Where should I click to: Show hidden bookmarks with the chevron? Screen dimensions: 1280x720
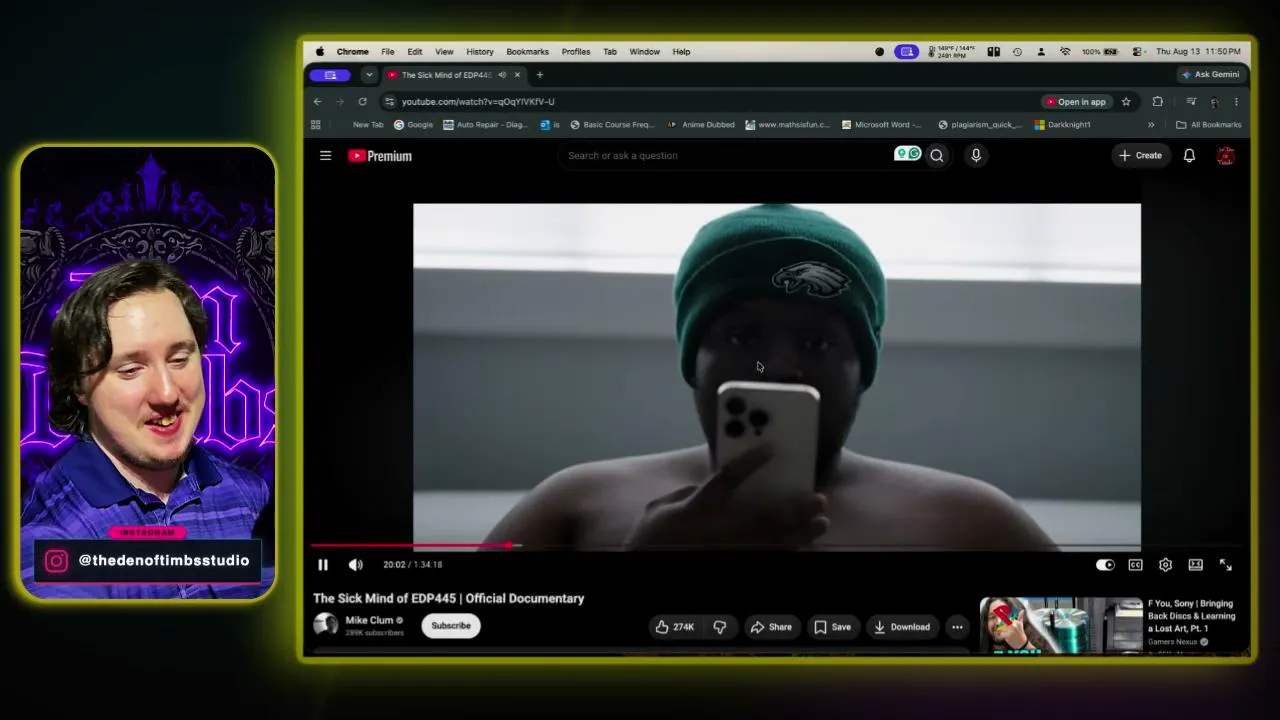pos(1151,125)
